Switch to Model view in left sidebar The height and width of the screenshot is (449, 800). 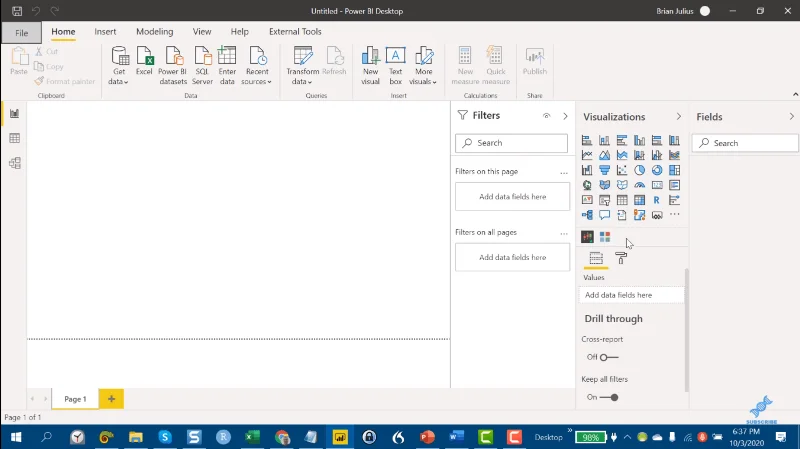15,163
